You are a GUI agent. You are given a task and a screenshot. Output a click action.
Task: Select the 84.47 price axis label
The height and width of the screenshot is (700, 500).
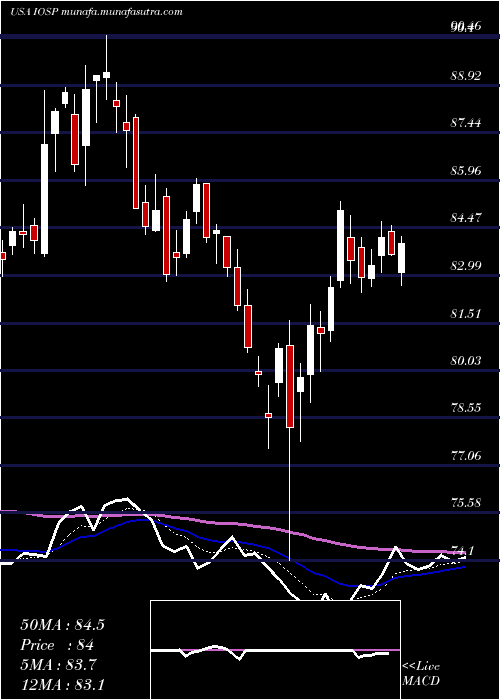click(466, 218)
